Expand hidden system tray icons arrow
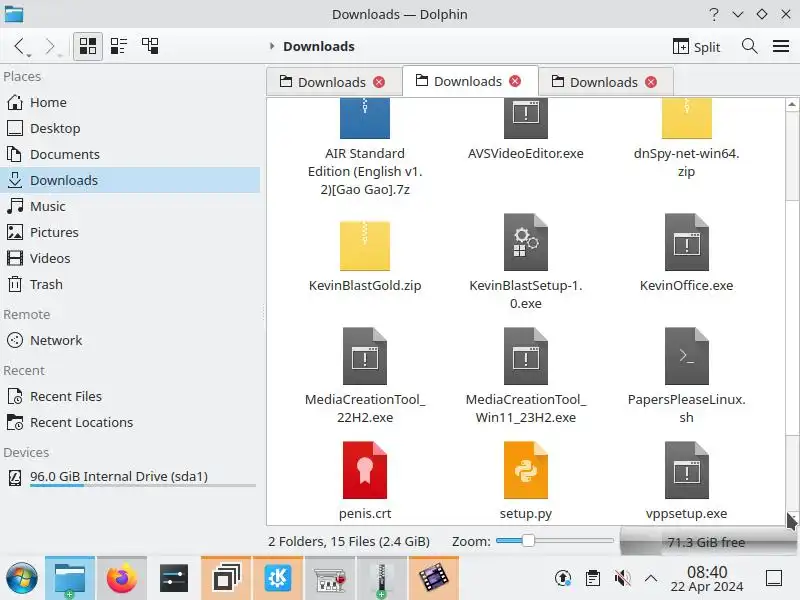The image size is (800, 600). [651, 578]
